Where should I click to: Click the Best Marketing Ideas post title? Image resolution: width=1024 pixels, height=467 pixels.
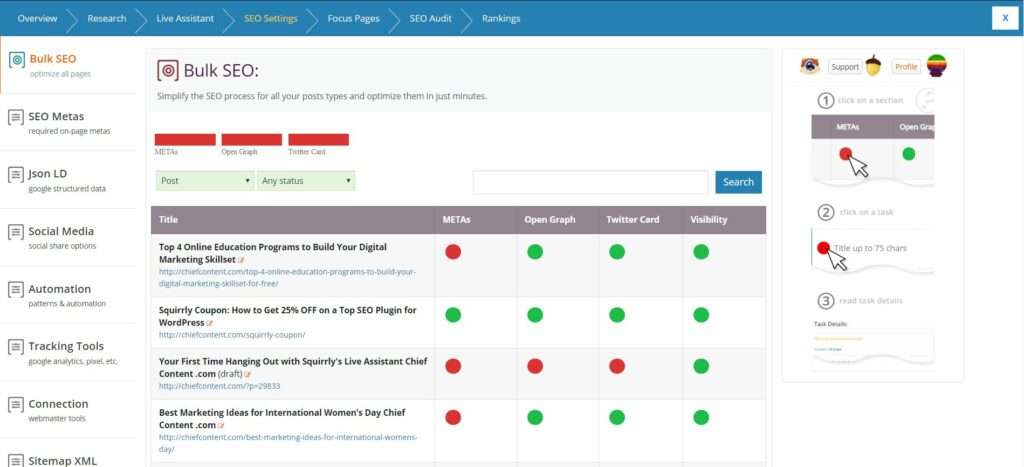[x=282, y=419]
